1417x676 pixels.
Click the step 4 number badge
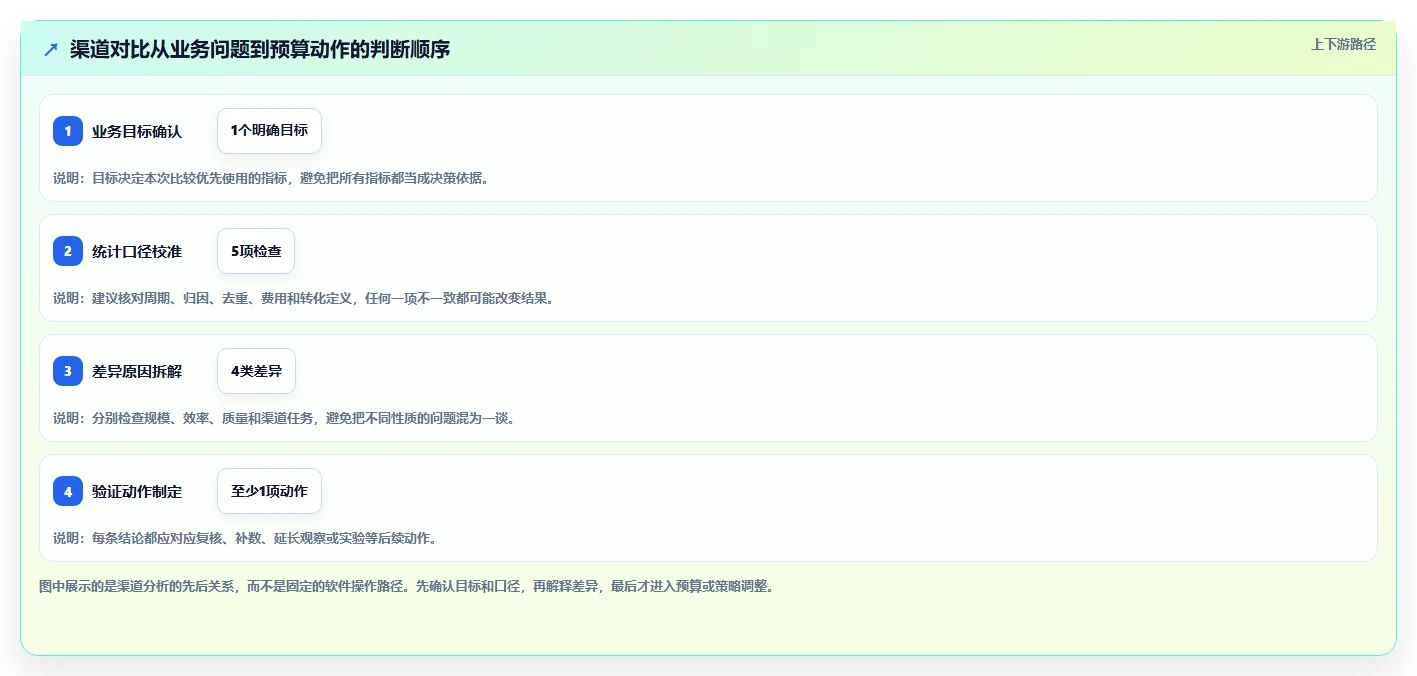click(68, 491)
